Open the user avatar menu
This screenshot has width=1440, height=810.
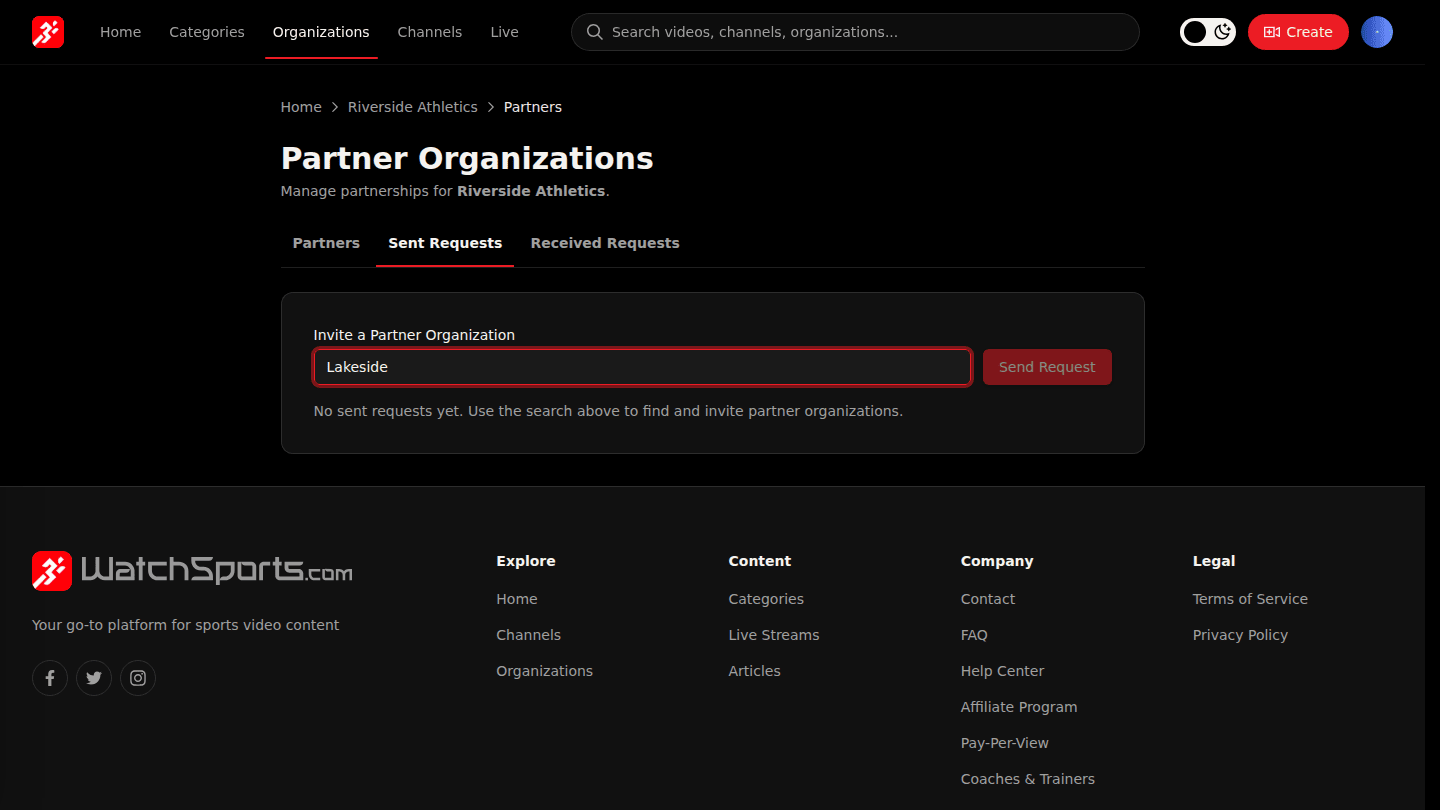(1377, 32)
